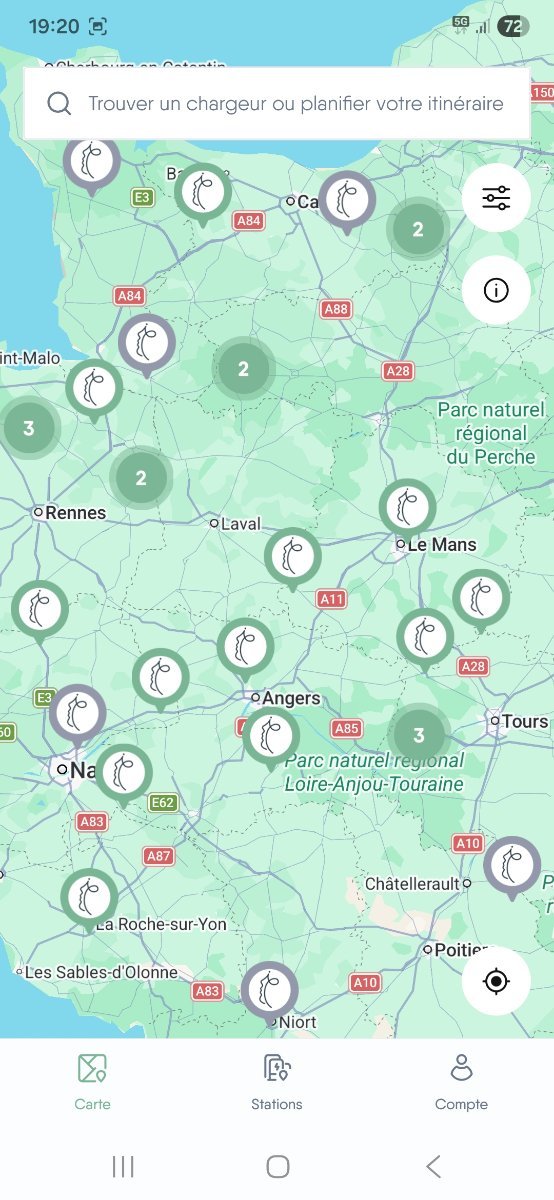
Task: Open the Compte tab
Action: [461, 1082]
